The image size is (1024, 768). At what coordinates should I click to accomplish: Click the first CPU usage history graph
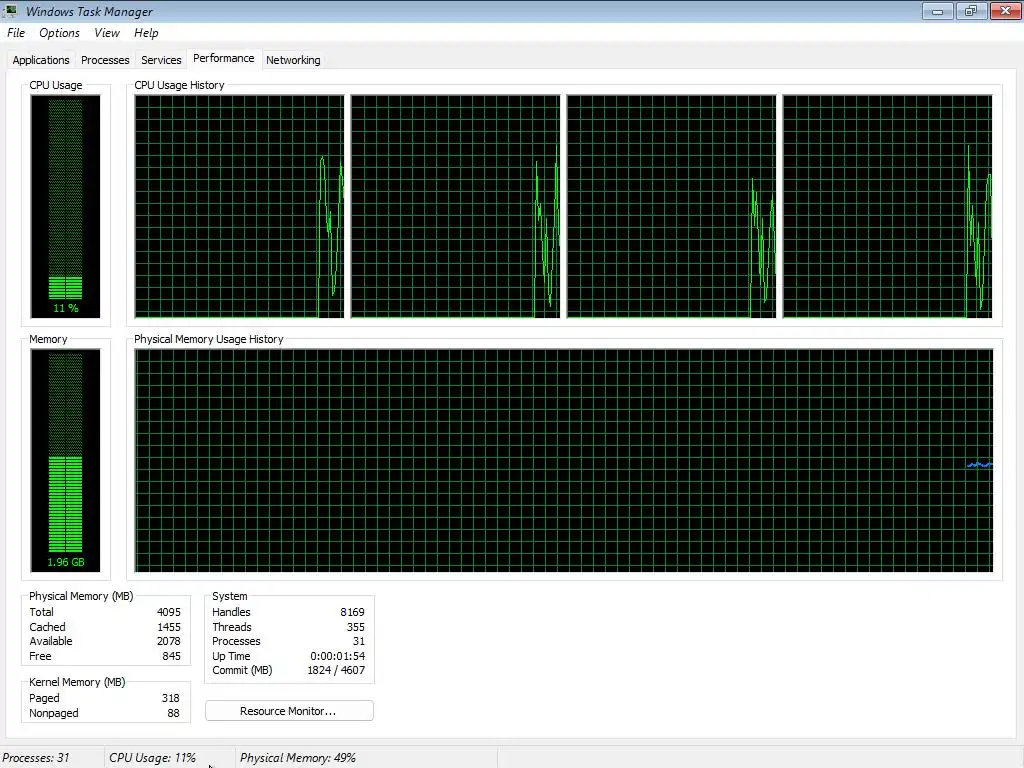coord(239,206)
